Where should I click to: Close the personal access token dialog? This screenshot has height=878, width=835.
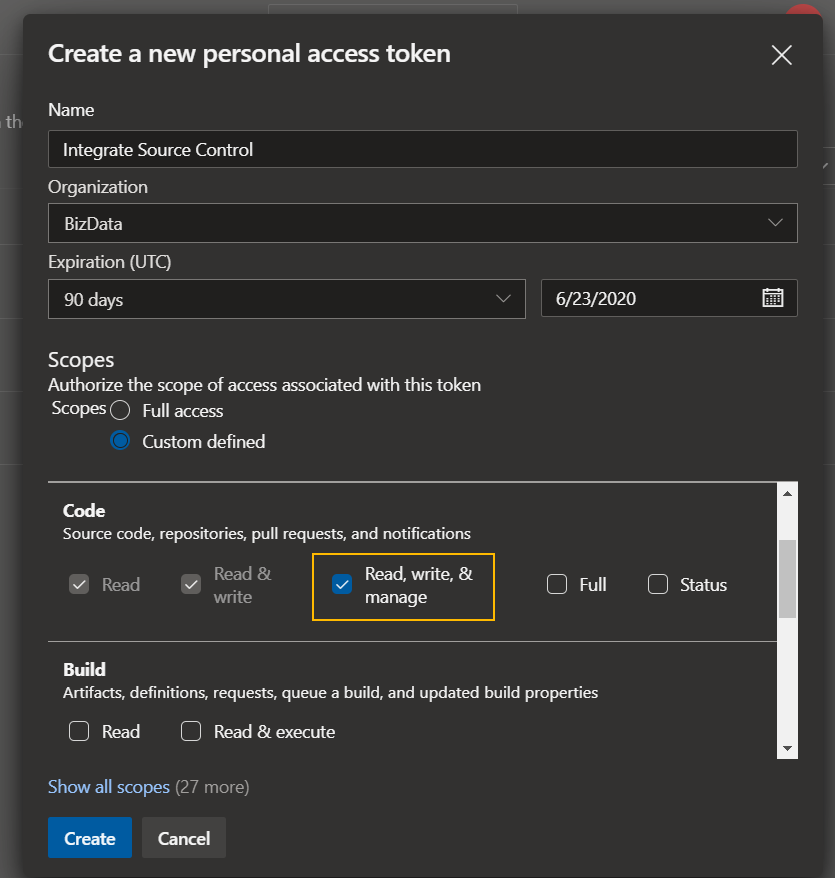pos(781,55)
